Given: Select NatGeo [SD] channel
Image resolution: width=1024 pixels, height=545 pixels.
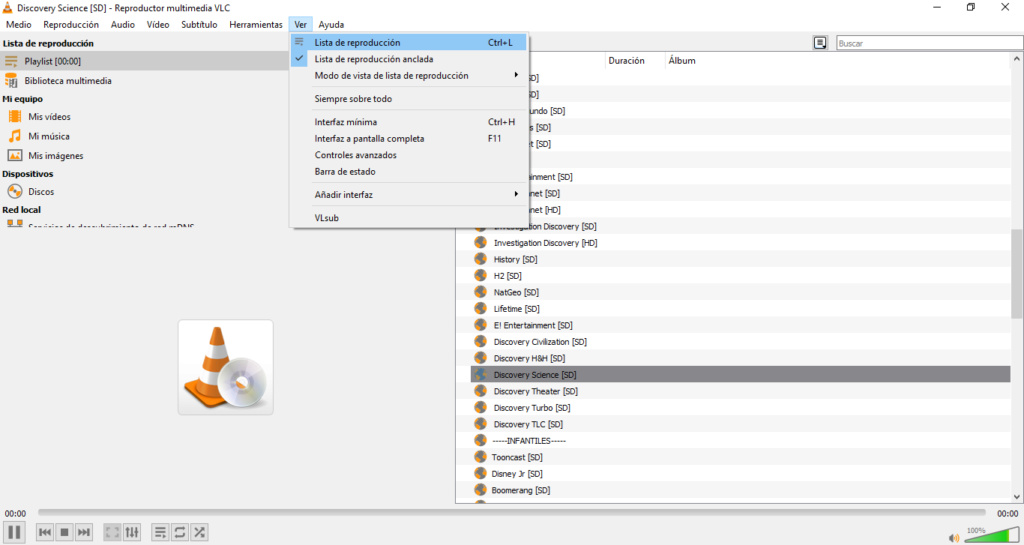Looking at the screenshot, I should point(516,292).
